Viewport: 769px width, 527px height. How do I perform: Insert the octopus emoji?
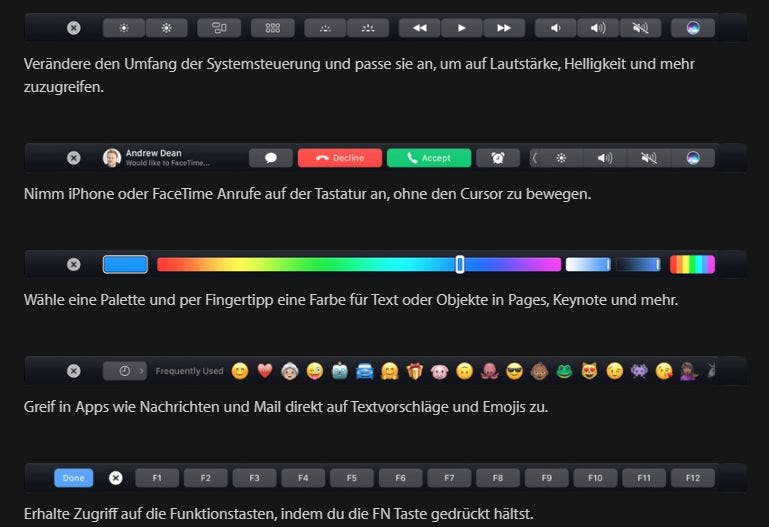coord(489,372)
